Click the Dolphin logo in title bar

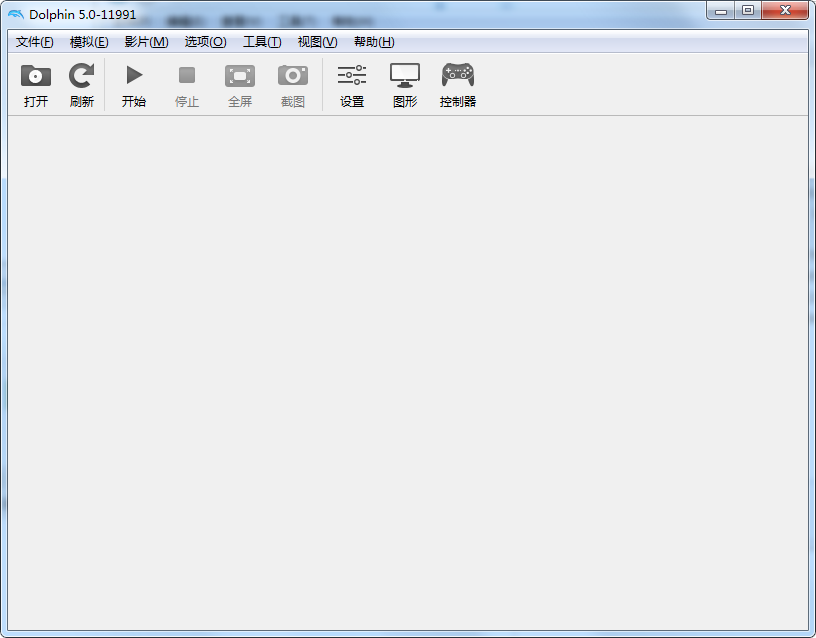tap(16, 14)
